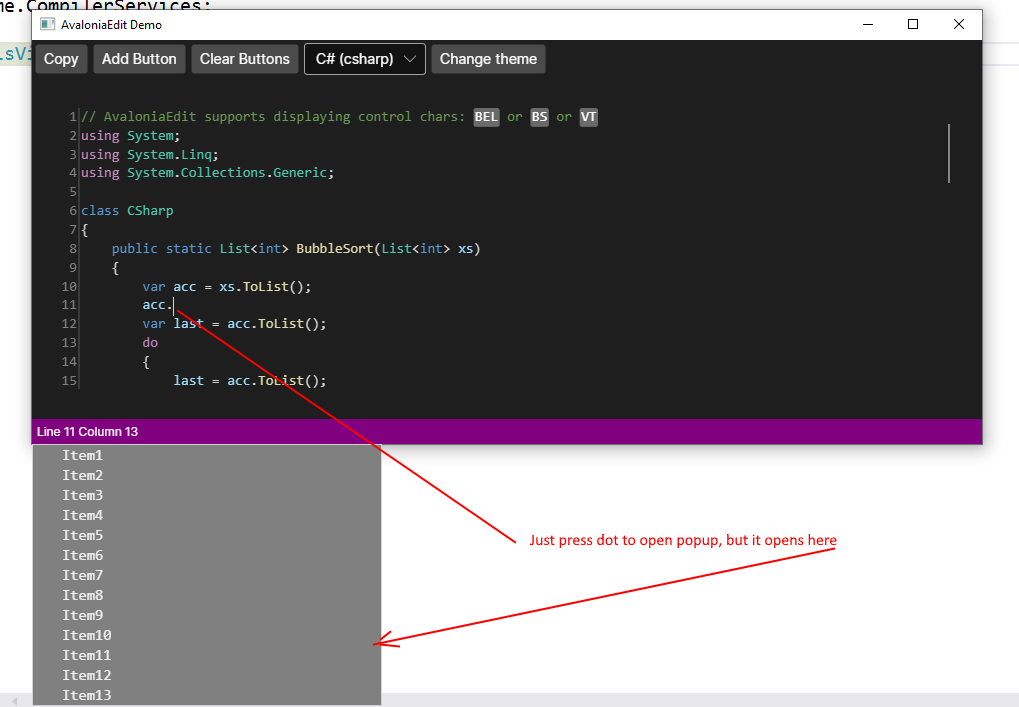
Task: Click the BubbleSort method name
Action: tap(335, 249)
